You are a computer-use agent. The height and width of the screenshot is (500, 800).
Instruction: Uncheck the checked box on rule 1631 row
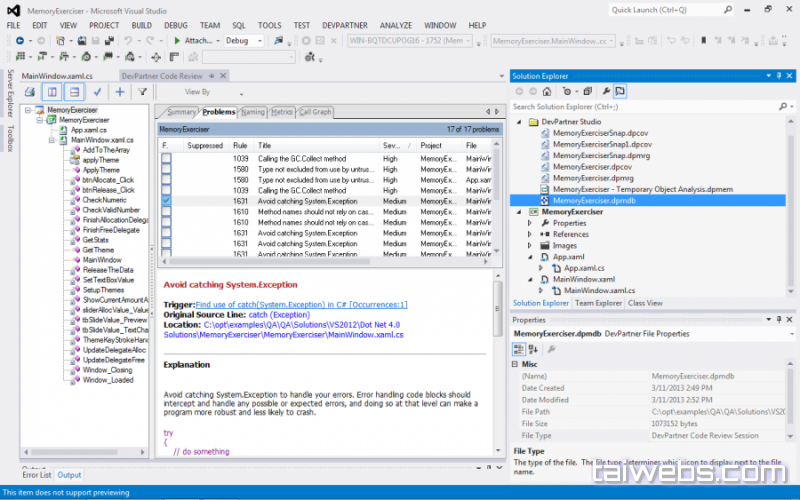click(x=166, y=201)
